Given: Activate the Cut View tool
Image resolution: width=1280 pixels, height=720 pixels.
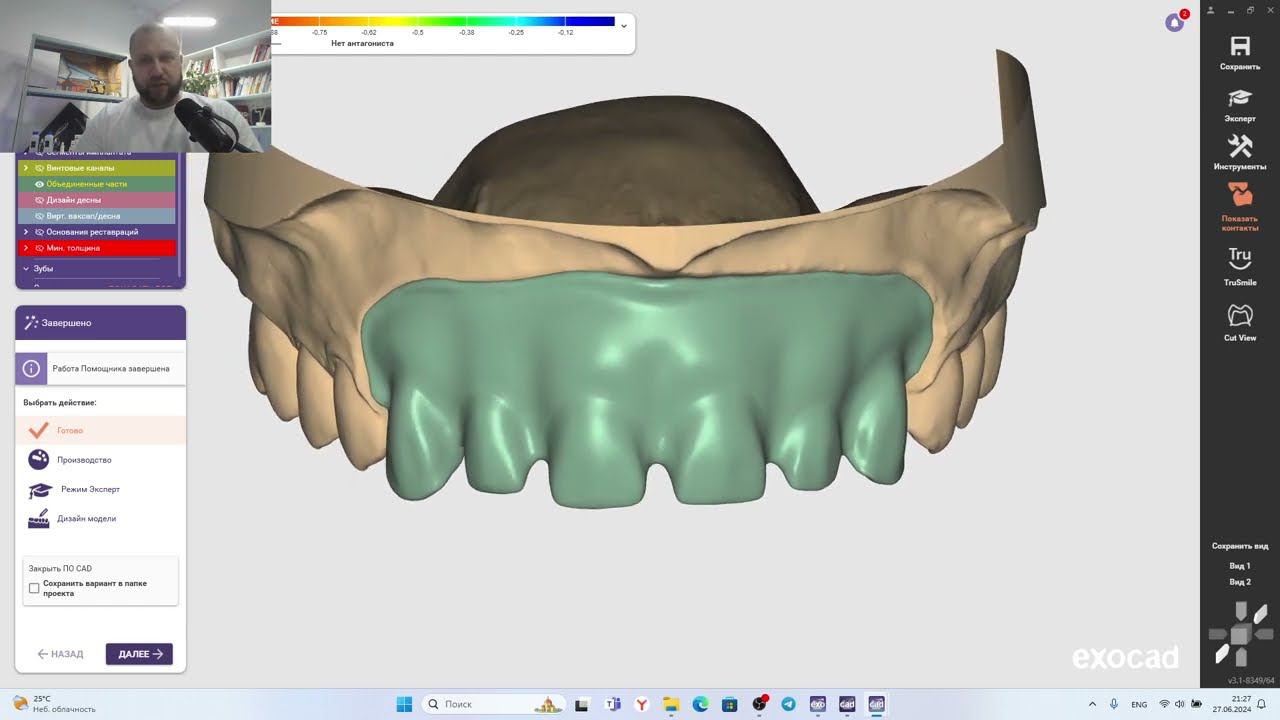Looking at the screenshot, I should point(1240,322).
